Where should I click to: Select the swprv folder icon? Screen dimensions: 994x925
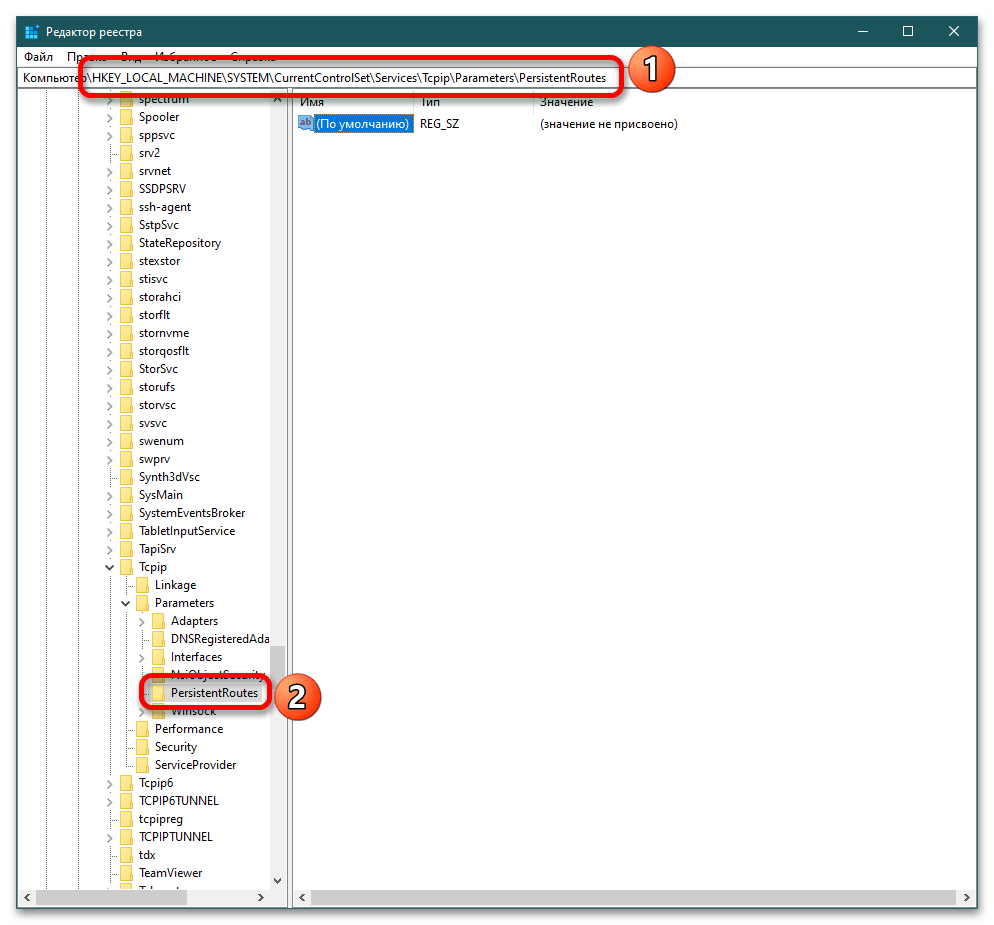127,459
